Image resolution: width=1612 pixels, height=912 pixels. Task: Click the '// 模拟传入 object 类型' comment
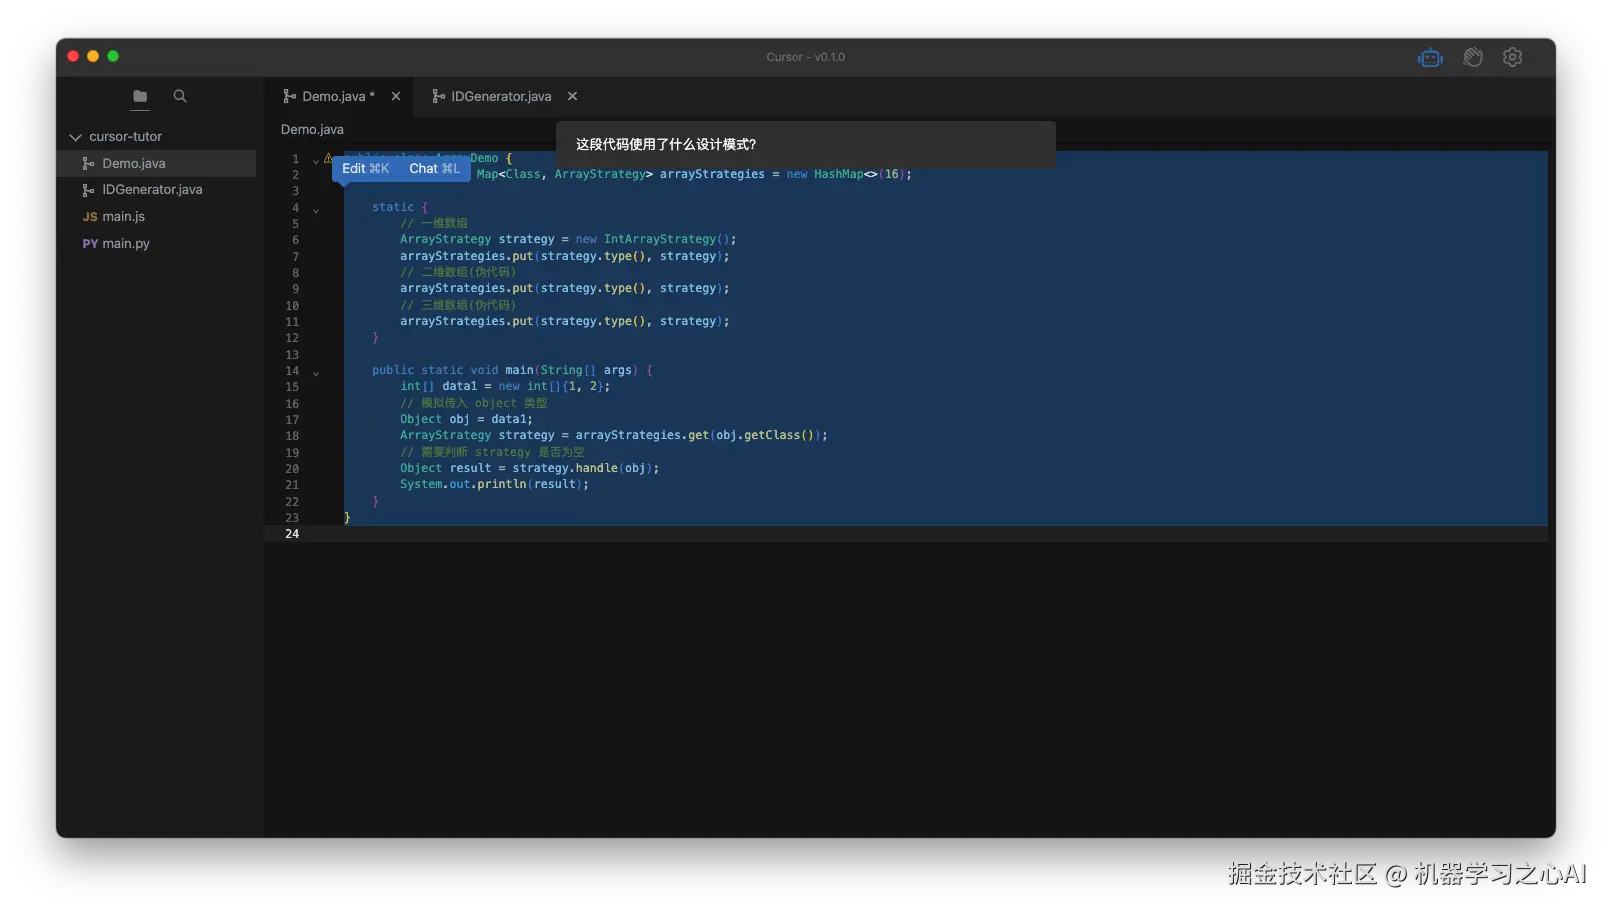[474, 403]
